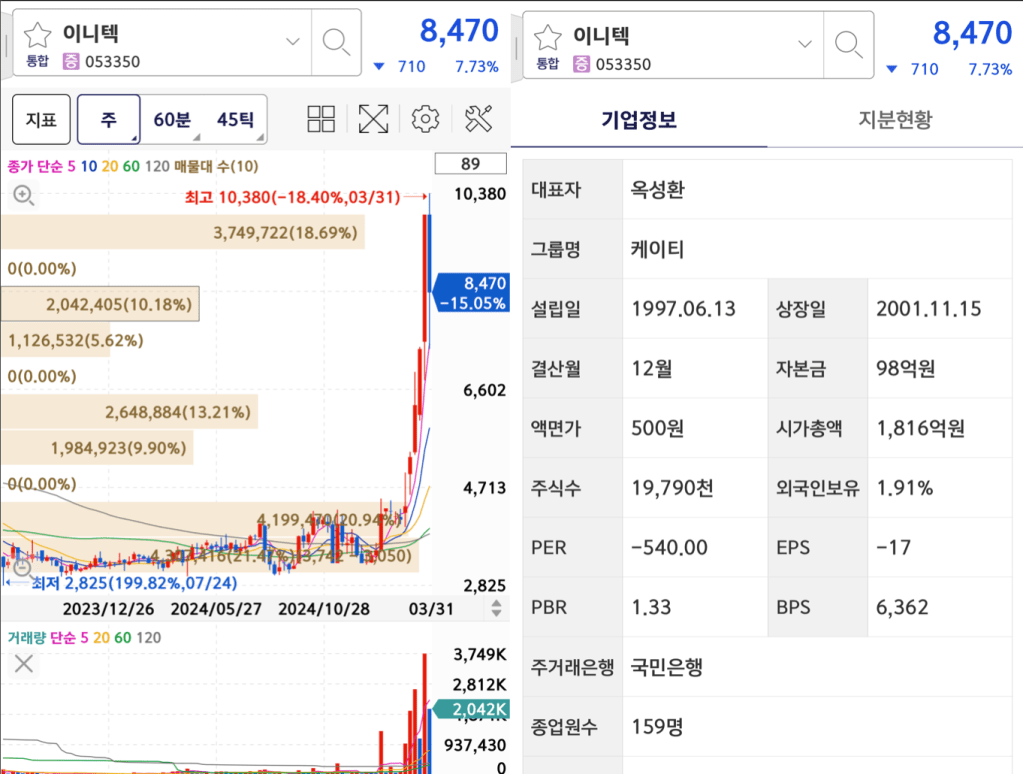
Task: Select the 주 weekly period dropdown
Action: (108, 119)
